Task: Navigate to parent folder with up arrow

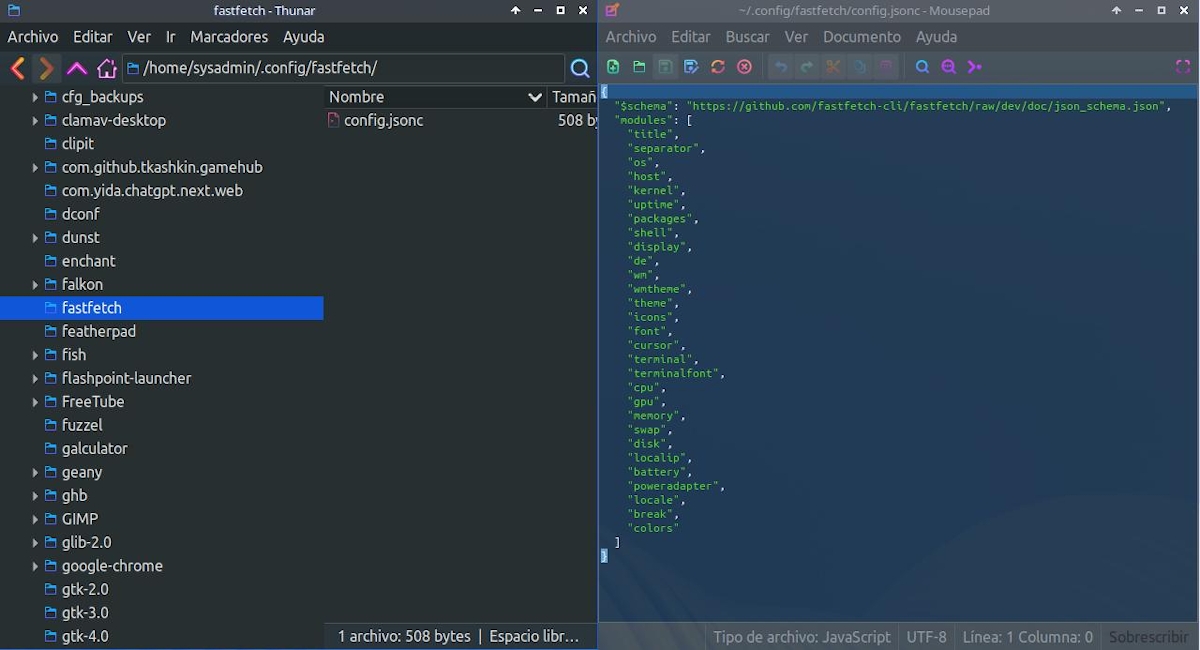Action: [77, 69]
